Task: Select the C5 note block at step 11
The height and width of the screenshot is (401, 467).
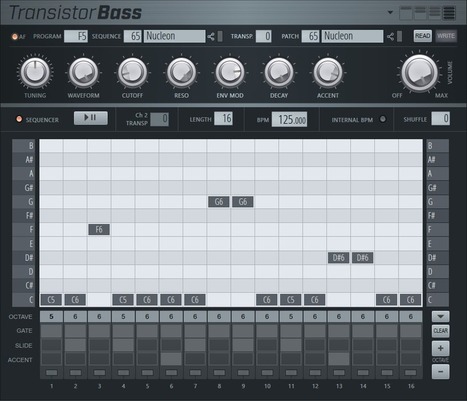Action: point(291,300)
